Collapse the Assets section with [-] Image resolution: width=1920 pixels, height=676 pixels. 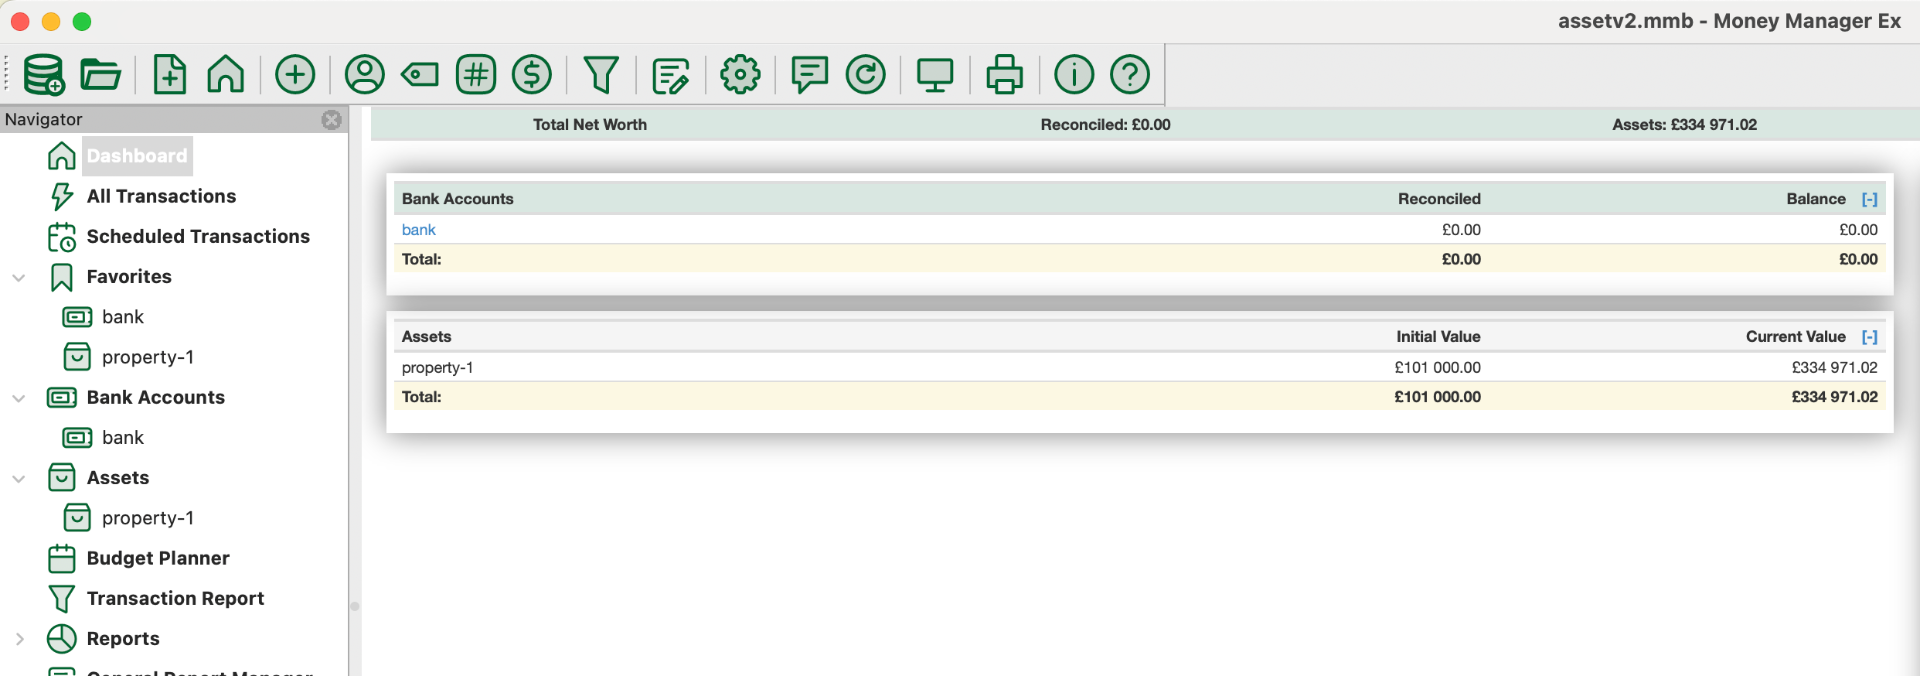[1869, 337]
